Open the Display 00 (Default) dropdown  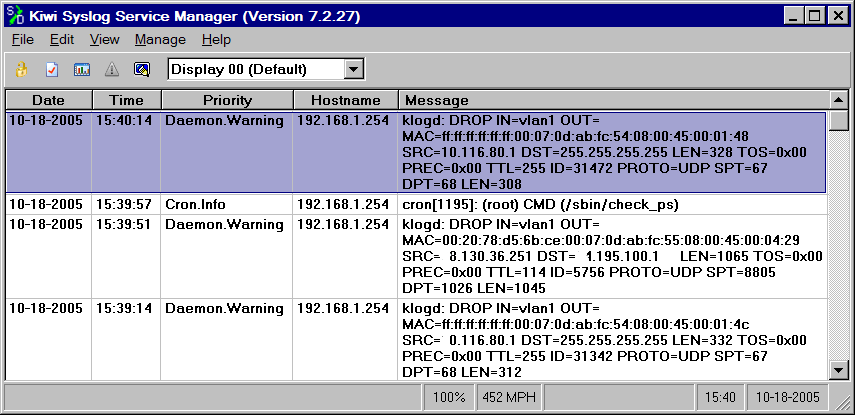(x=354, y=69)
